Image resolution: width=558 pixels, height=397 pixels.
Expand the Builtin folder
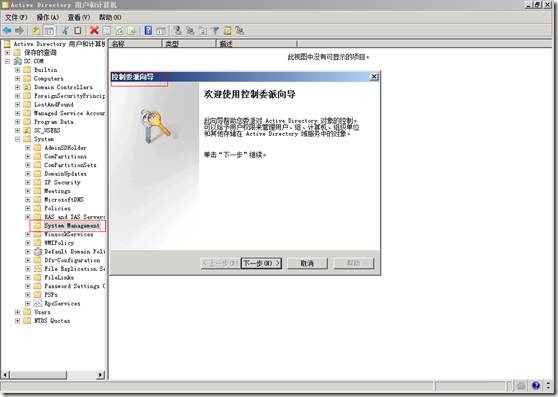pos(17,70)
